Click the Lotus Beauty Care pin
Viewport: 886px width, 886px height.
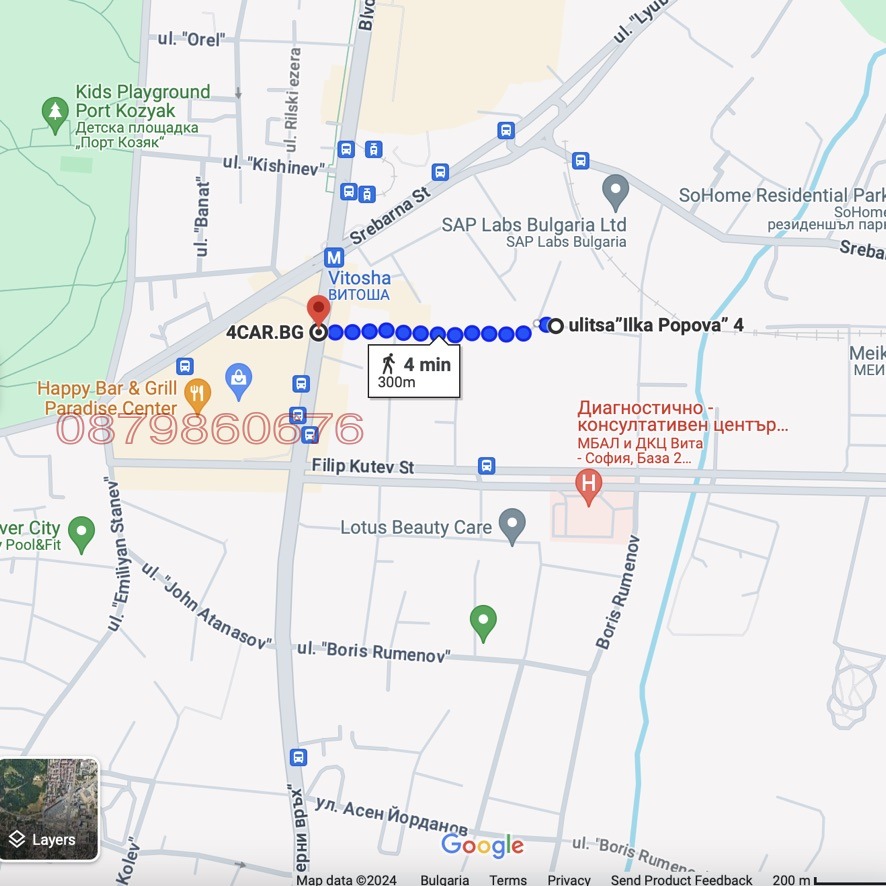click(x=512, y=524)
